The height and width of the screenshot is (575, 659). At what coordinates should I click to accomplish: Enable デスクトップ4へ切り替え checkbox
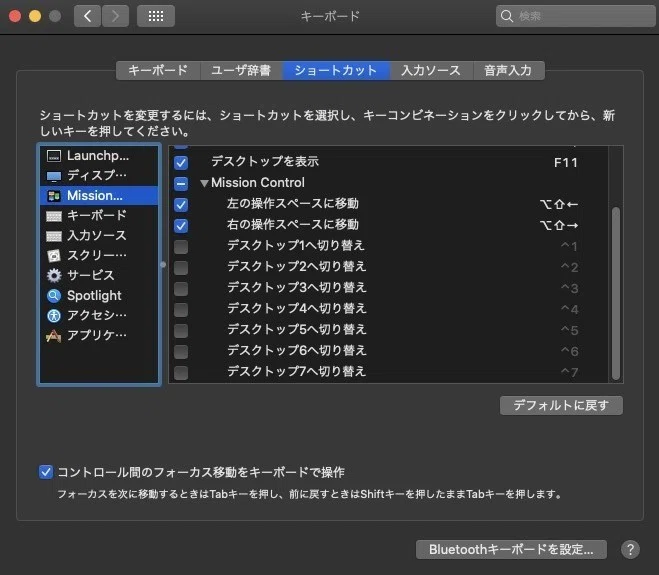pyautogui.click(x=181, y=310)
